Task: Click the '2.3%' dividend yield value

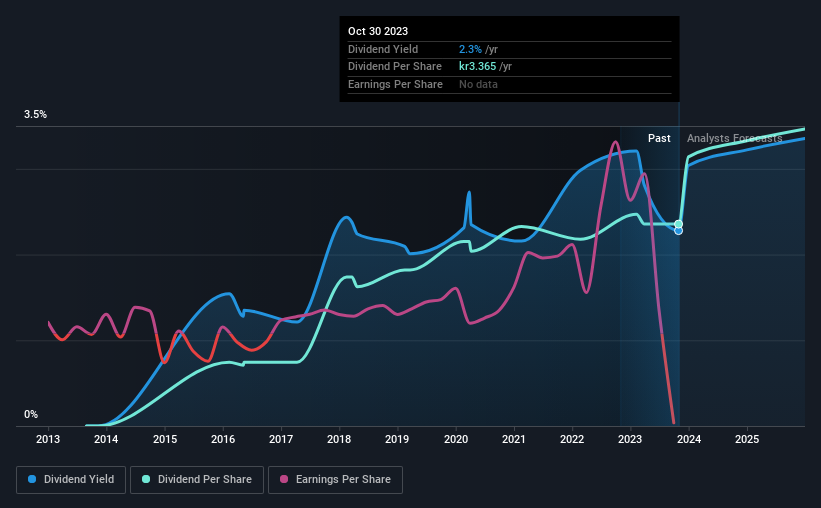Action: (470, 49)
